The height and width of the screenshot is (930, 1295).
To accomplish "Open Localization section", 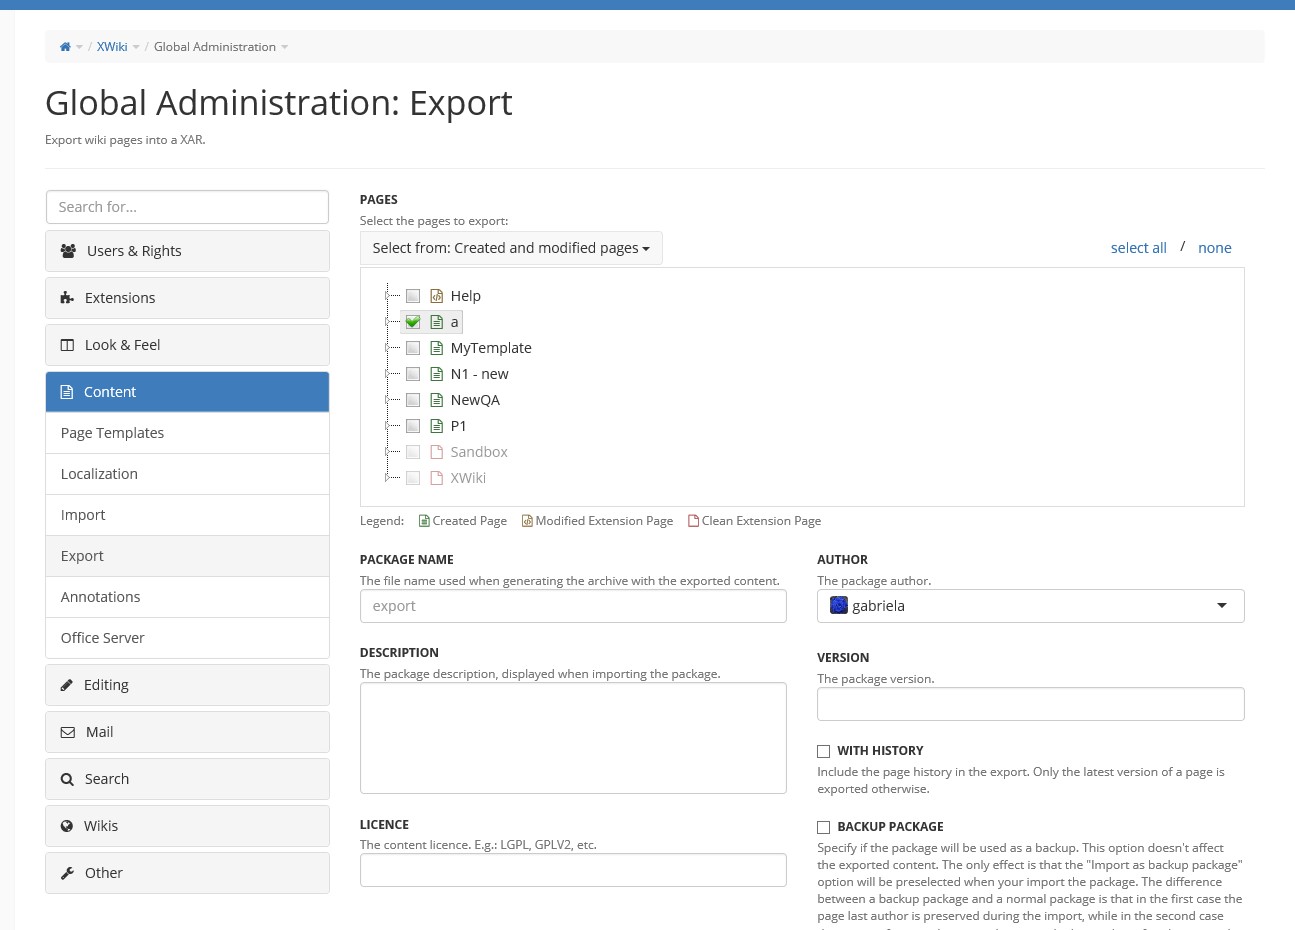I will [187, 474].
